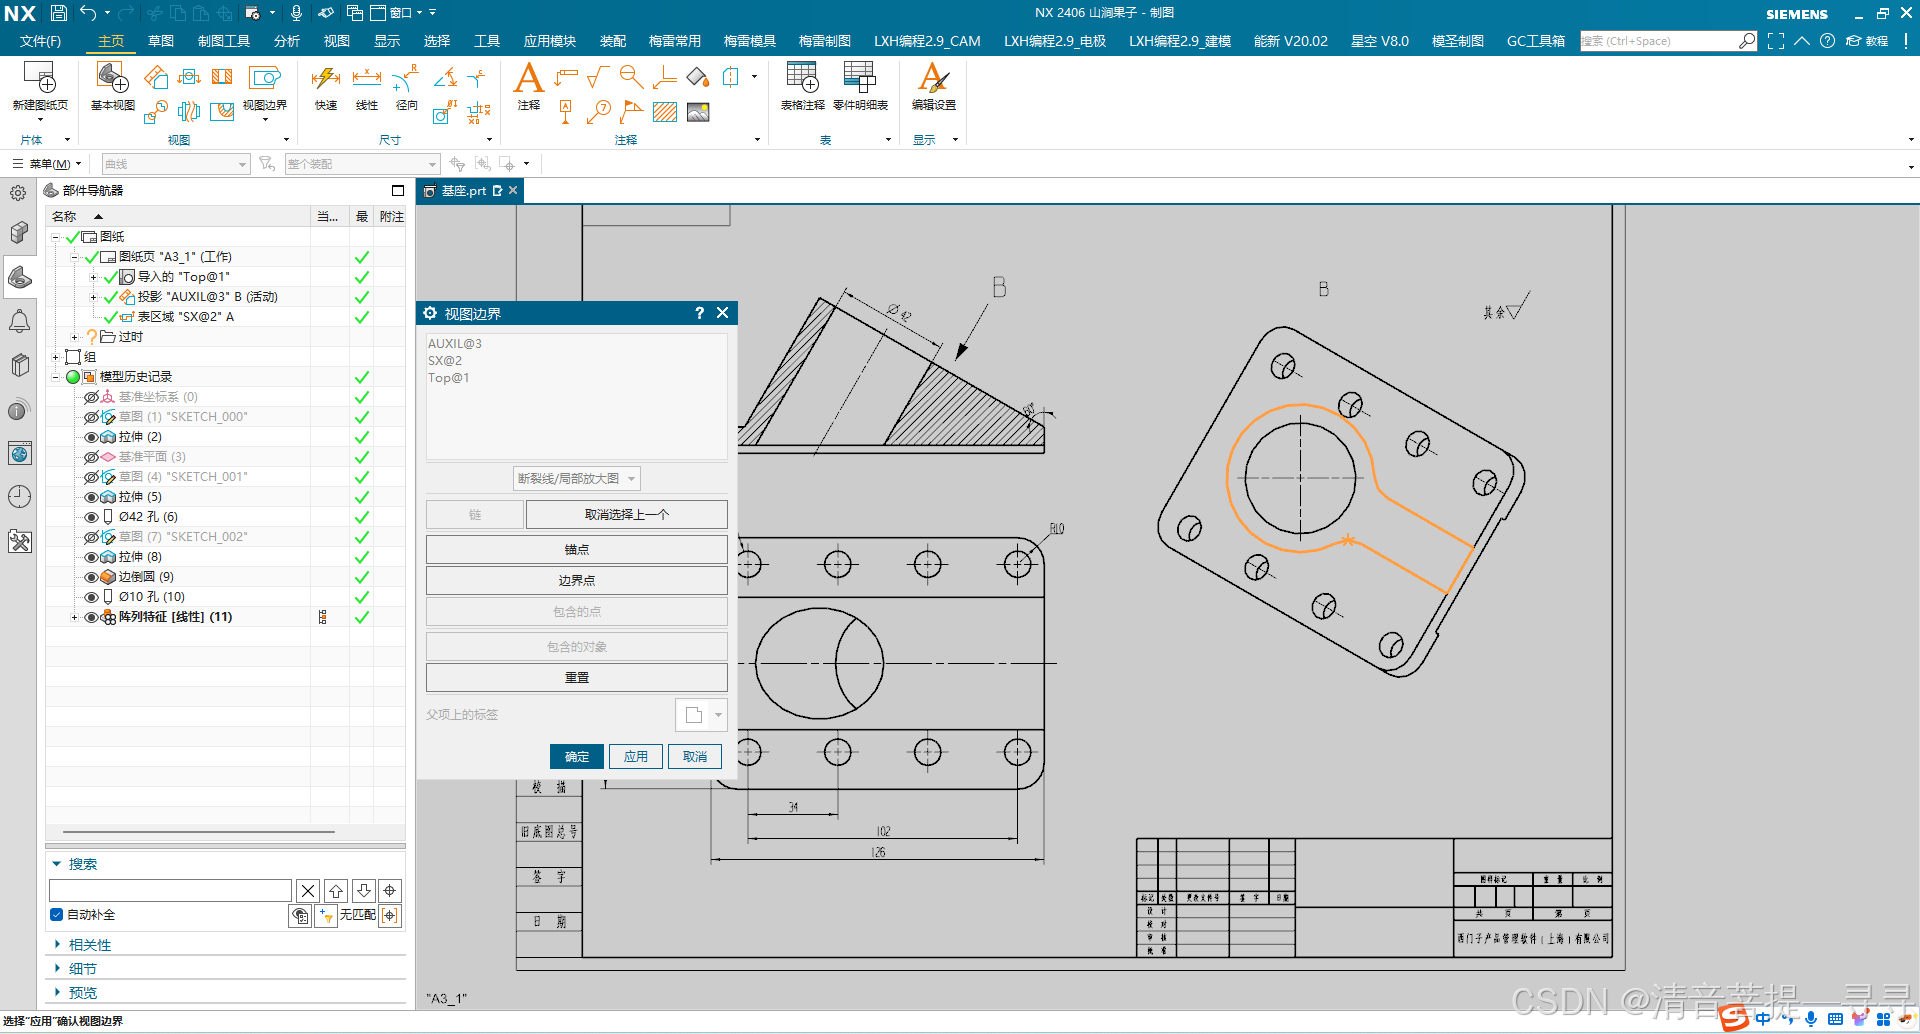Click the 应用 button
Image resolution: width=1920 pixels, height=1034 pixels.
pos(636,757)
